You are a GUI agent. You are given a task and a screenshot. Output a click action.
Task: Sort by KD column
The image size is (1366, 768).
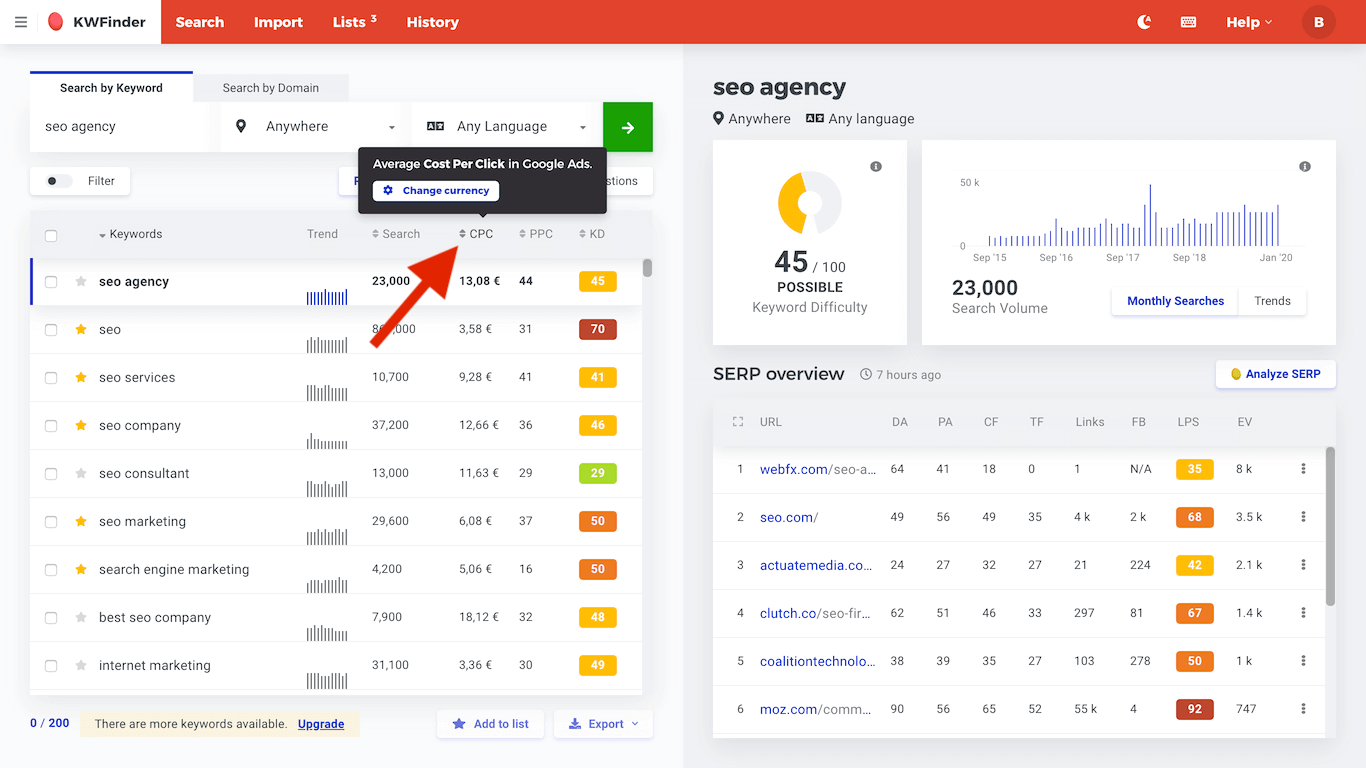tap(591, 234)
